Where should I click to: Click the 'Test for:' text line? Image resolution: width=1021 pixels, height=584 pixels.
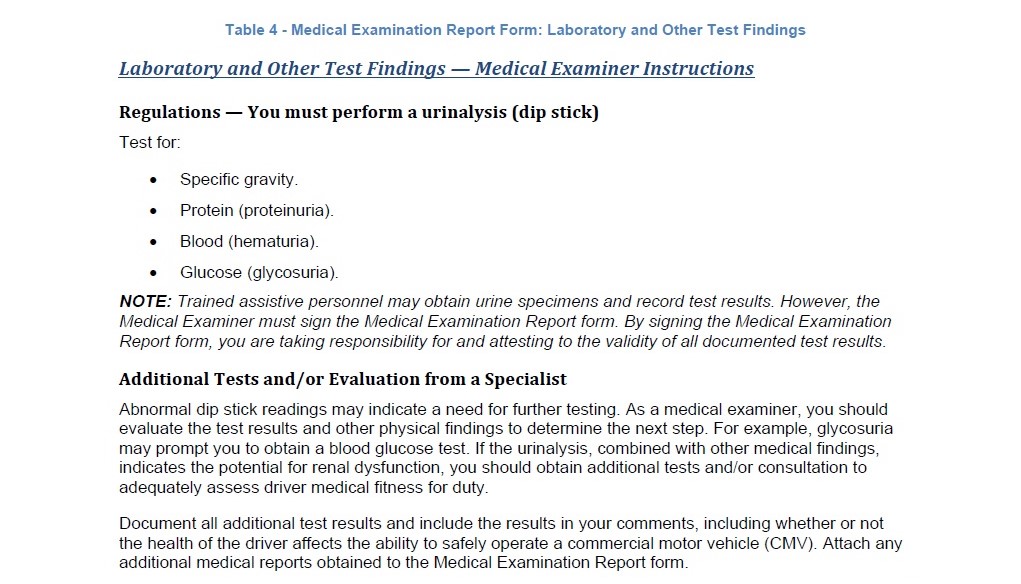click(150, 143)
